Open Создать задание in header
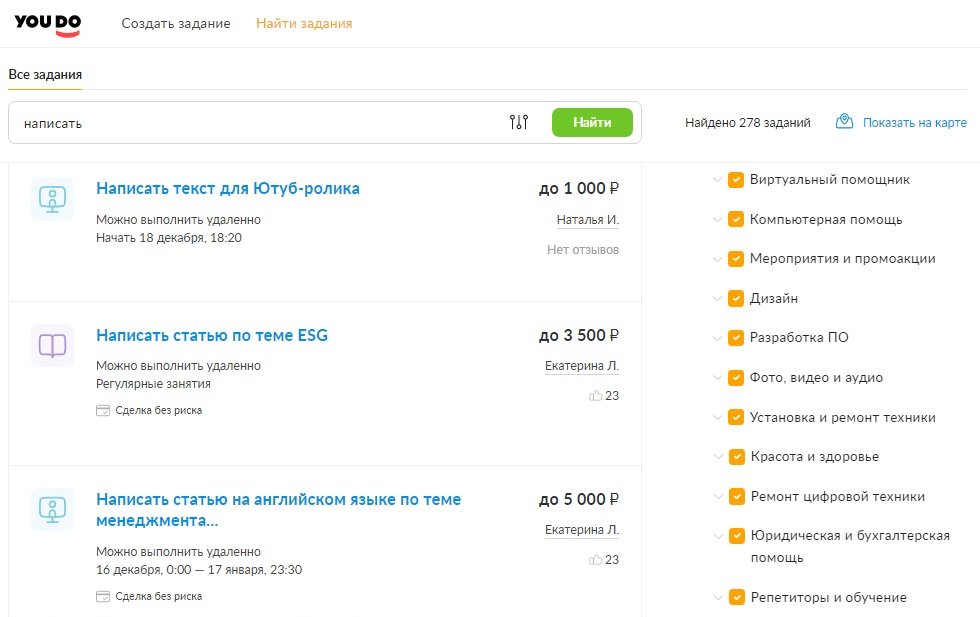Screen dimensions: 980x617 (x=176, y=24)
